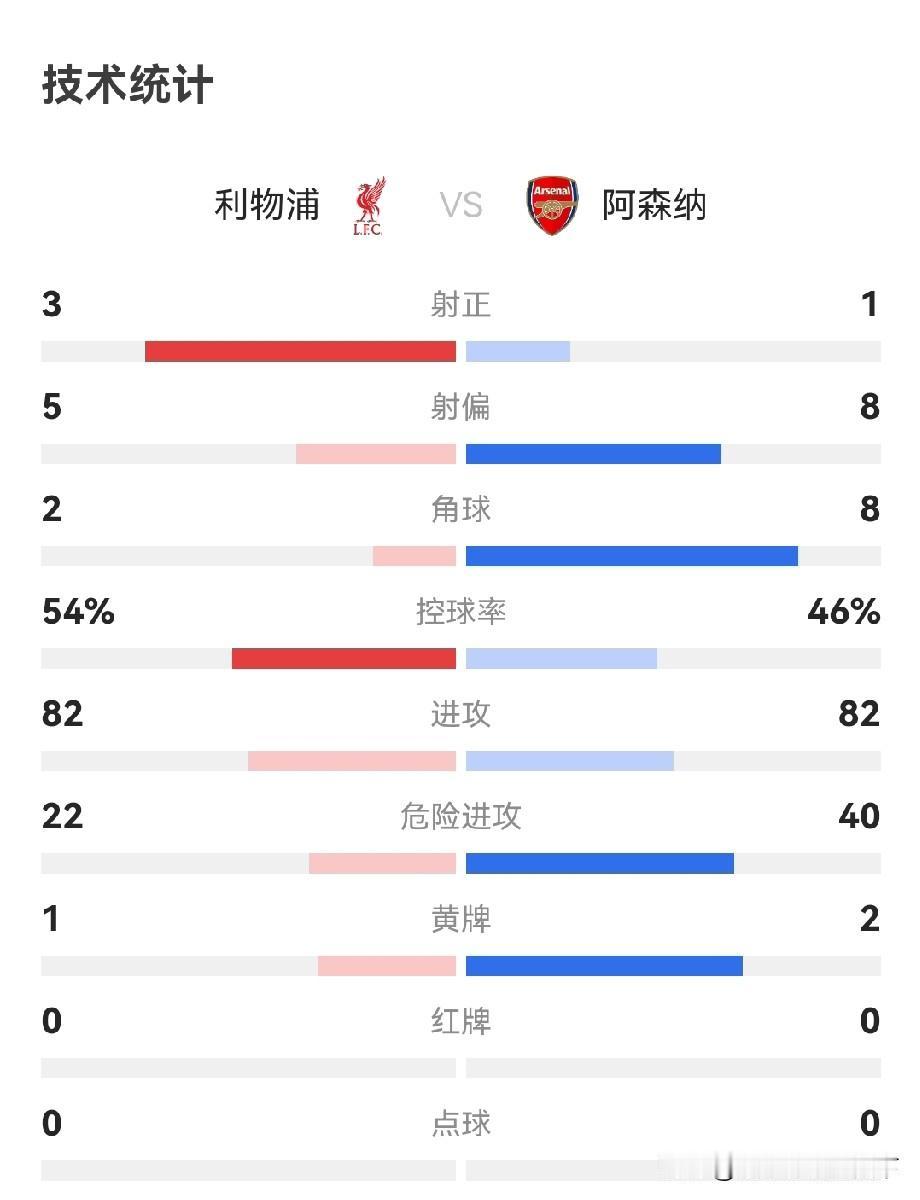Click the 射偏 stat label
This screenshot has width=920, height=1200.
[x=461, y=407]
